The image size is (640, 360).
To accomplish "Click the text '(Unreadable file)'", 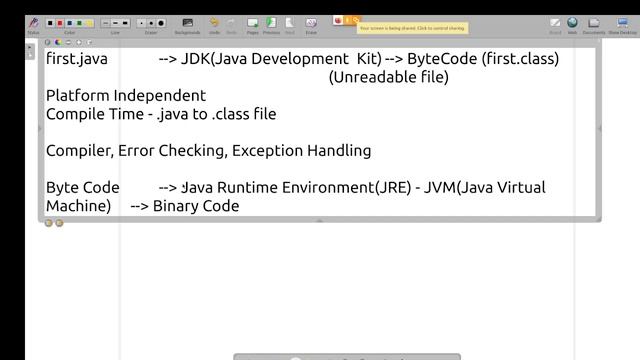I will (389, 77).
